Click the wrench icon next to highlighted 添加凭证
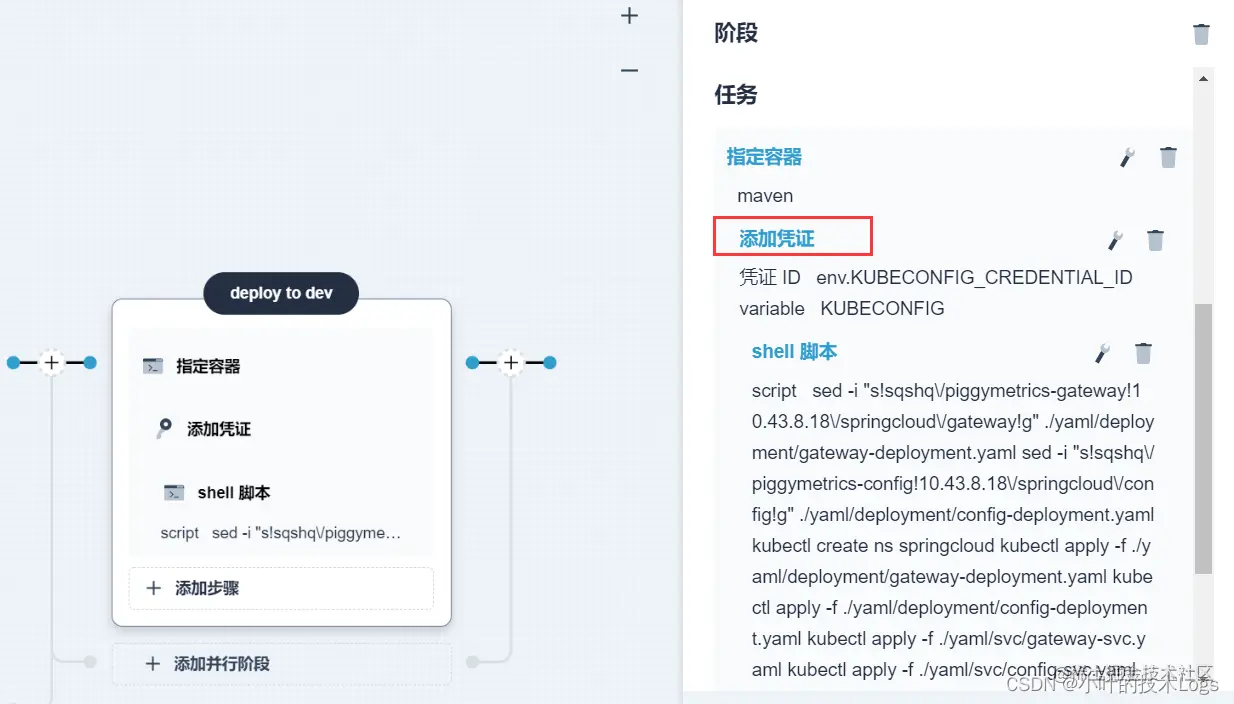This screenshot has width=1234, height=704. (1115, 240)
